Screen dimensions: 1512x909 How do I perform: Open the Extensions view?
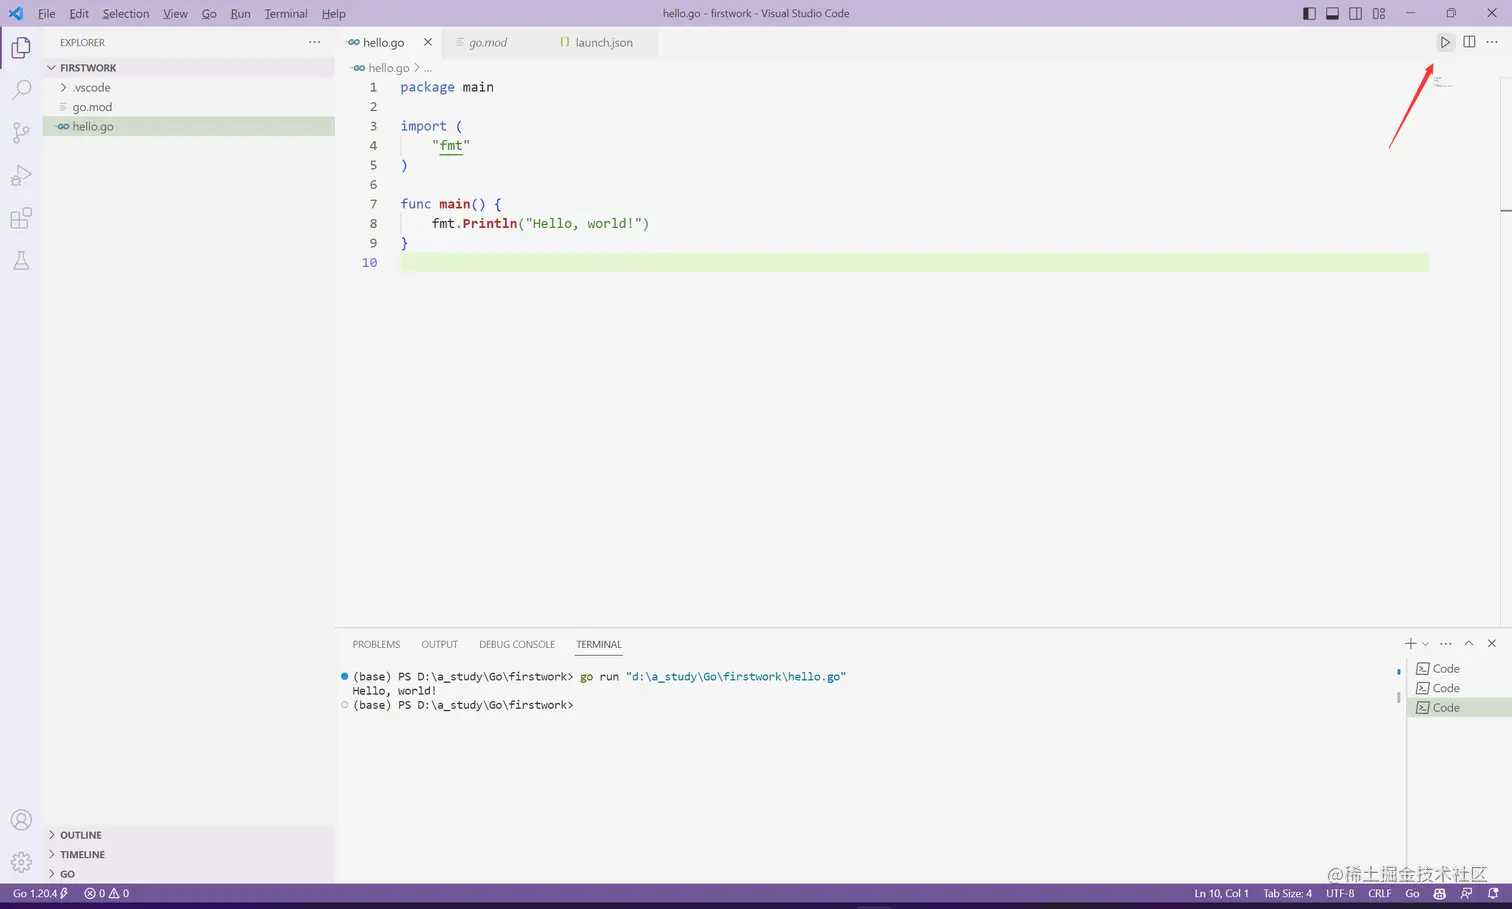click(21, 218)
